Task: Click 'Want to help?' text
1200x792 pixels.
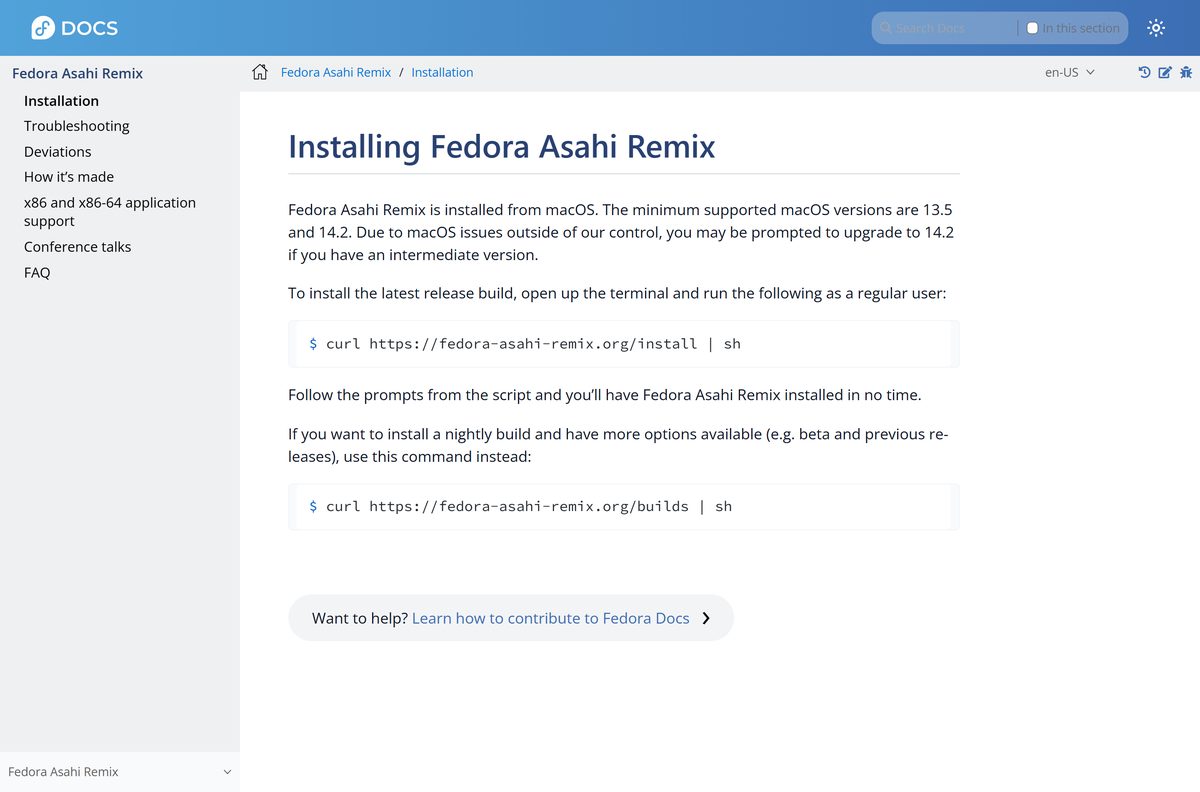Action: (360, 618)
